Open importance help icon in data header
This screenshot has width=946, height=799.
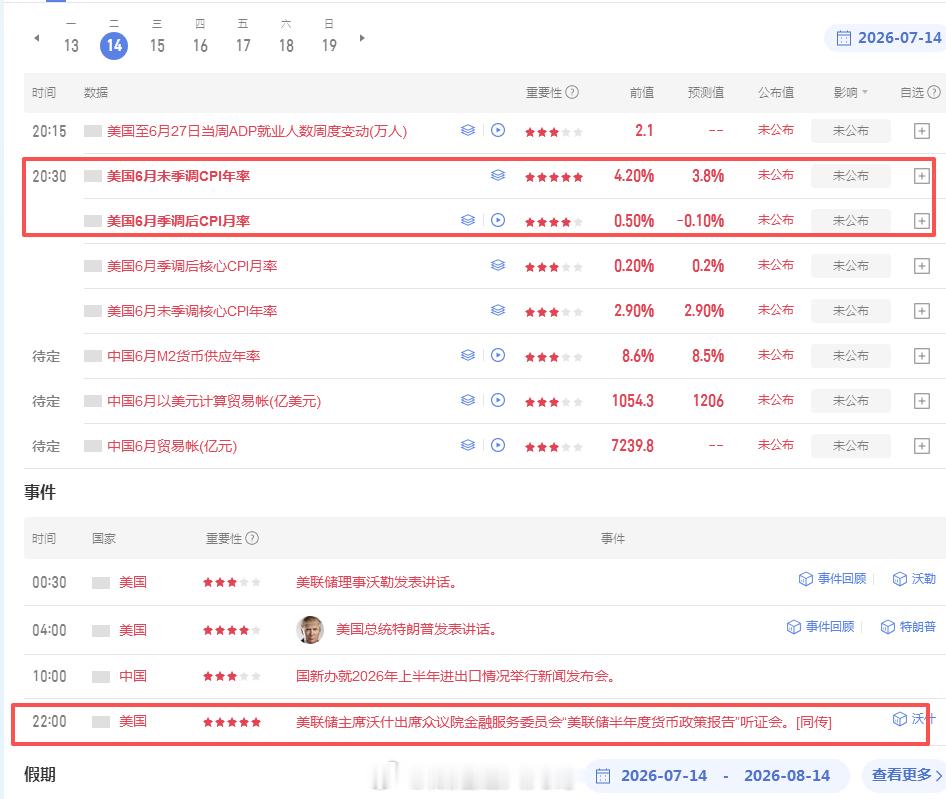(x=573, y=92)
